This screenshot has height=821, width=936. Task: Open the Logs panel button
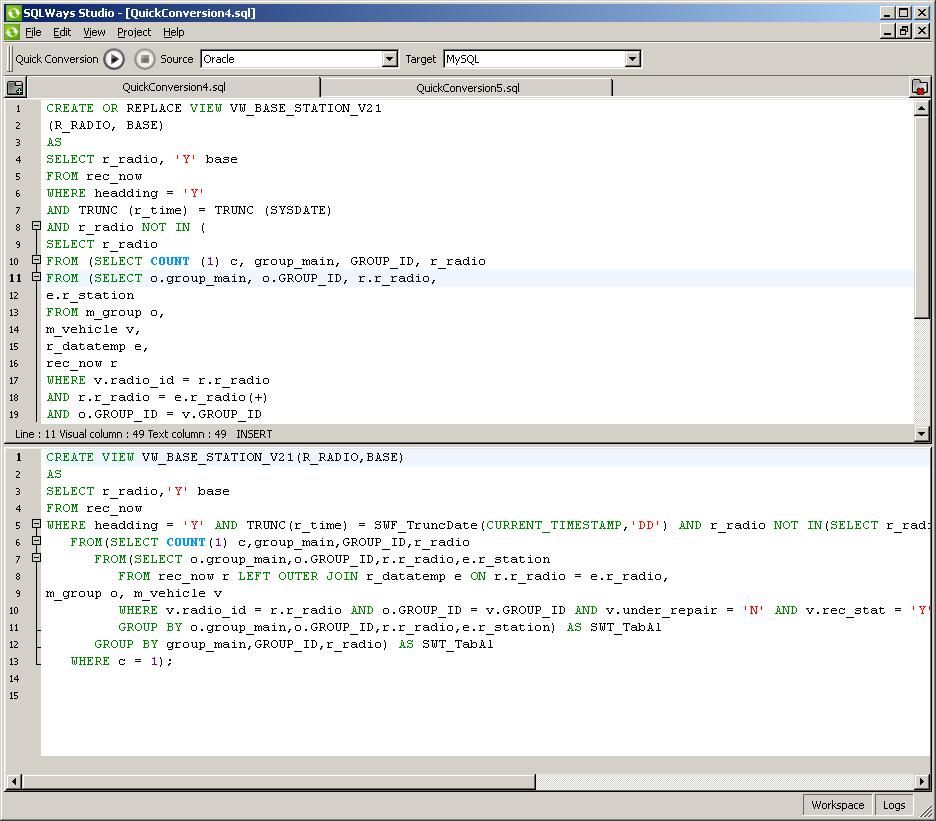(x=894, y=805)
